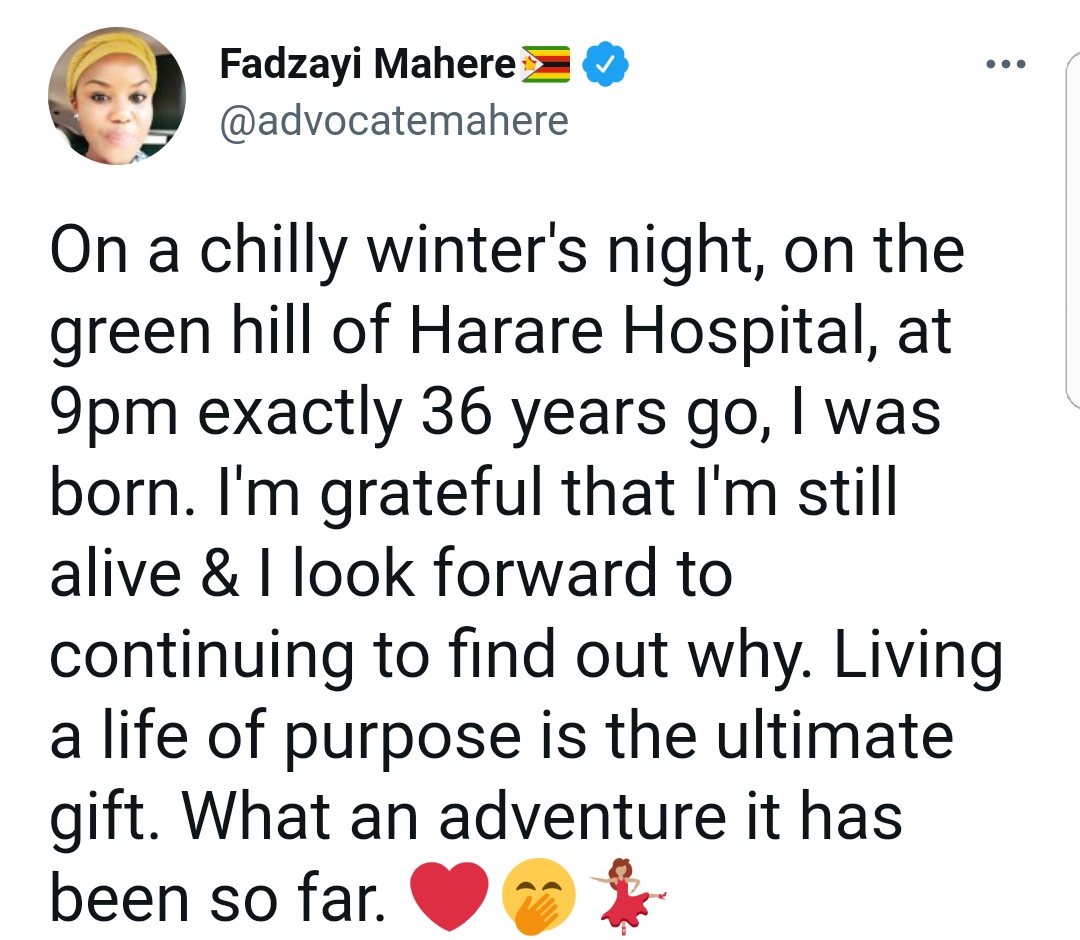Click the tweet line starting "On a chilly"
This screenshot has width=1080, height=940.
click(x=505, y=252)
